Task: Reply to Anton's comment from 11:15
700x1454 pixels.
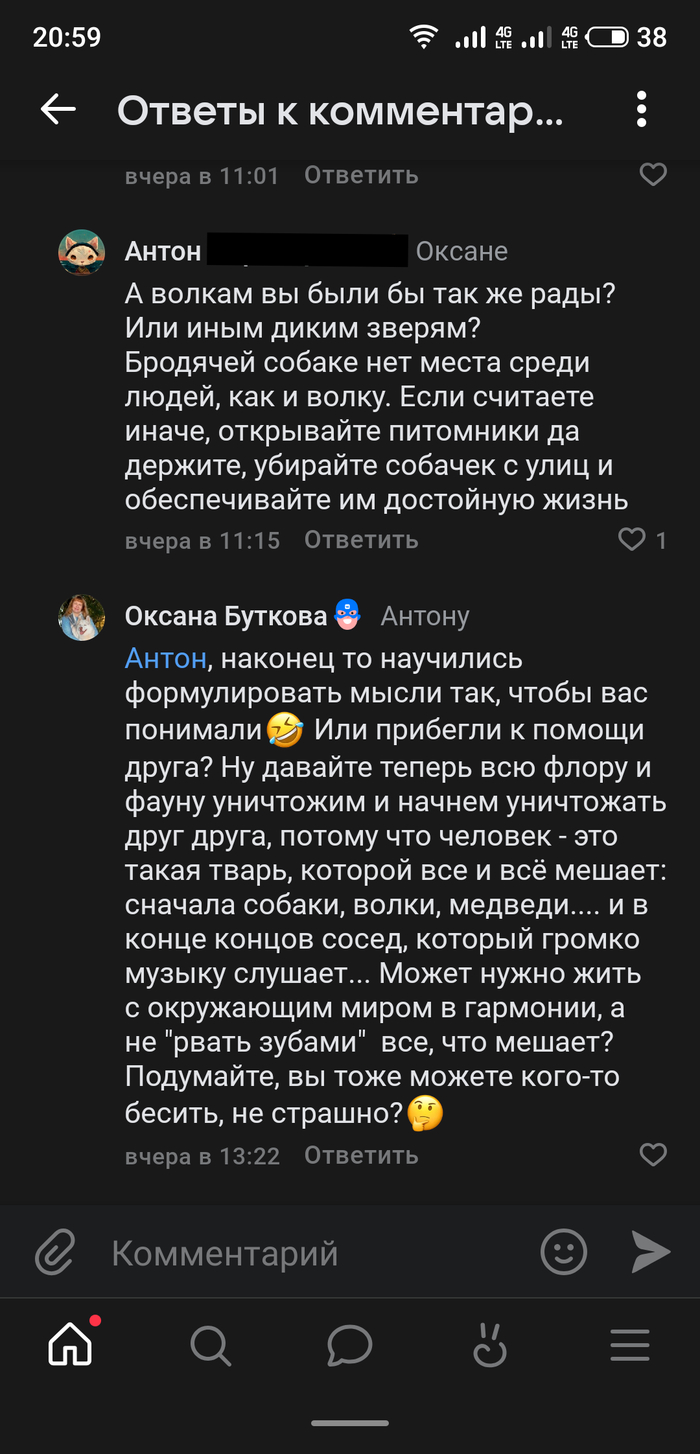Action: click(361, 540)
